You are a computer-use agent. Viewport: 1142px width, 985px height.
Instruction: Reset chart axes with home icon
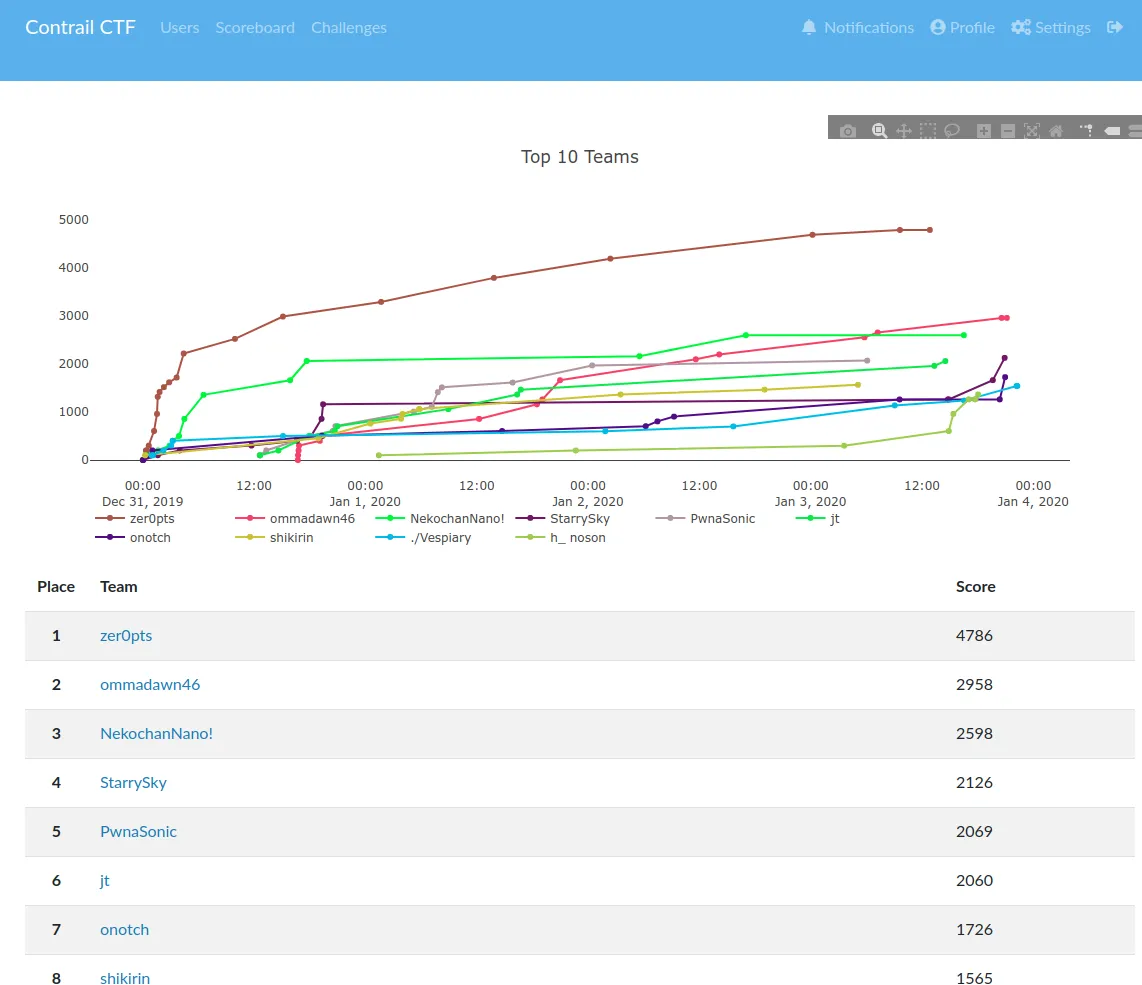[x=1056, y=131]
